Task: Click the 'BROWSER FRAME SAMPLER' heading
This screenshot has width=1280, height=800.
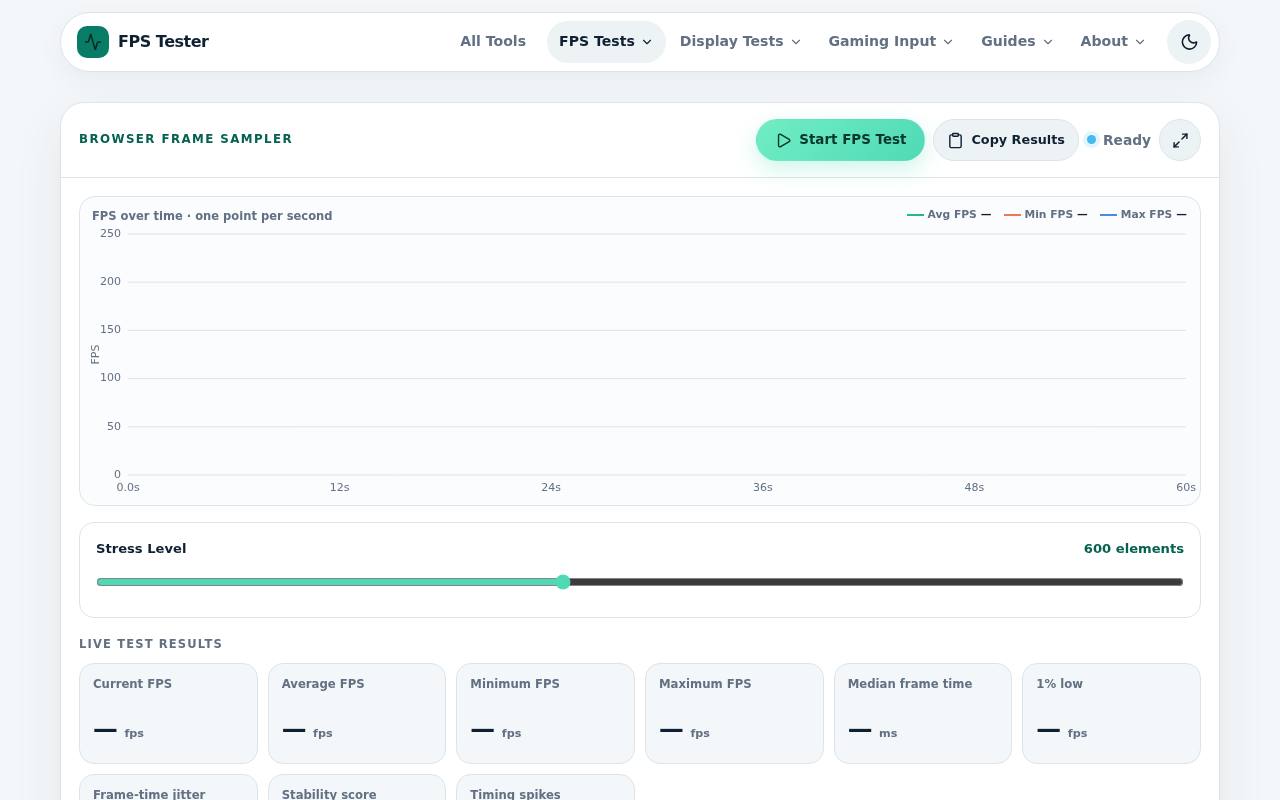Action: (186, 139)
